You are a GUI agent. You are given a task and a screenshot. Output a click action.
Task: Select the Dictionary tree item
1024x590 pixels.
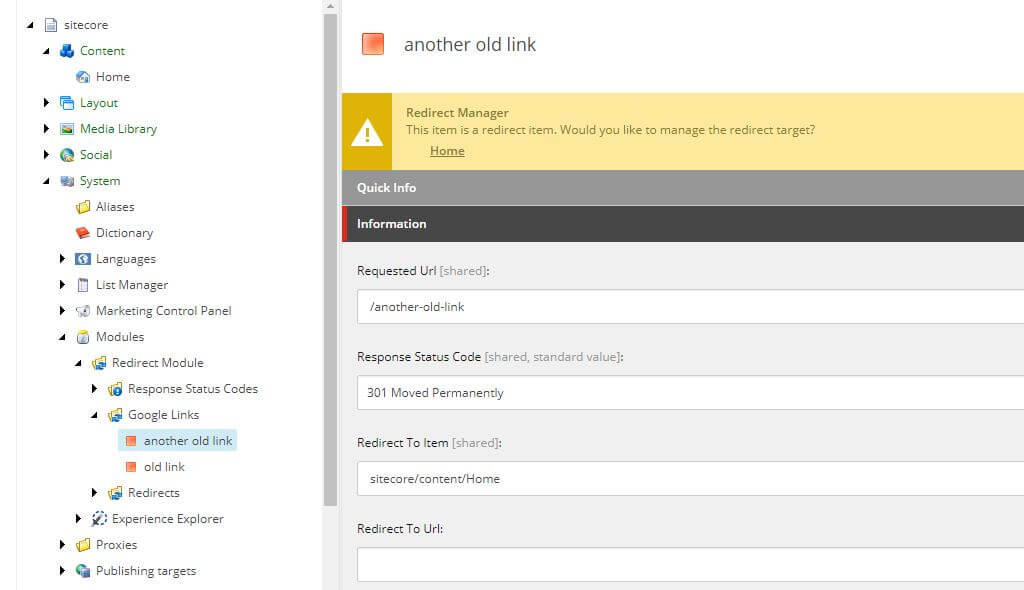click(124, 233)
